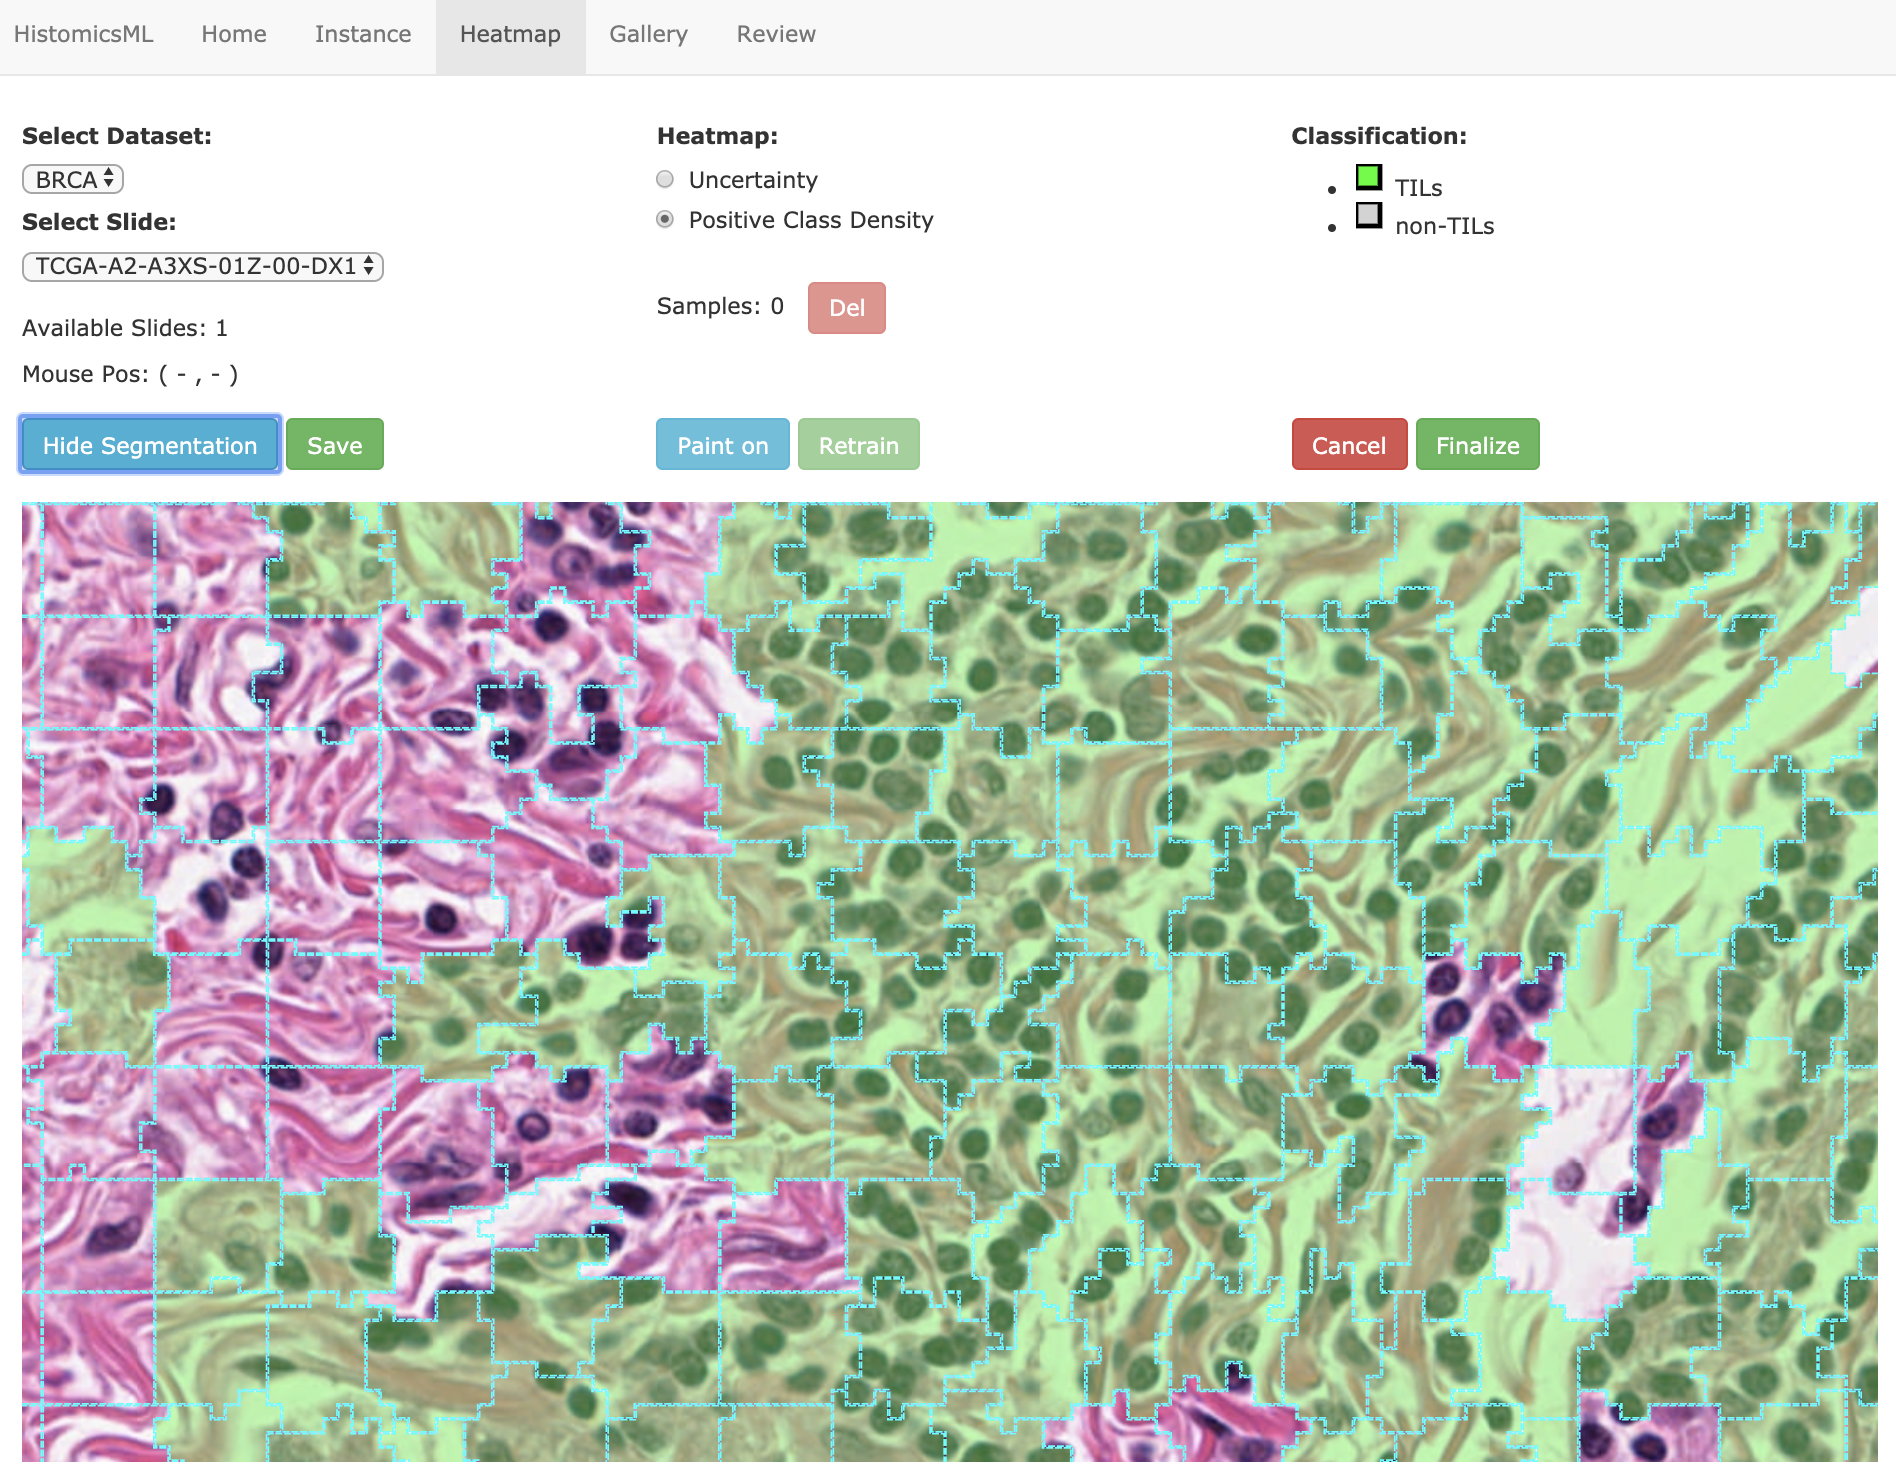Click the HistomicsML brand link
Screen dimensions: 1896x1484
(x=84, y=34)
